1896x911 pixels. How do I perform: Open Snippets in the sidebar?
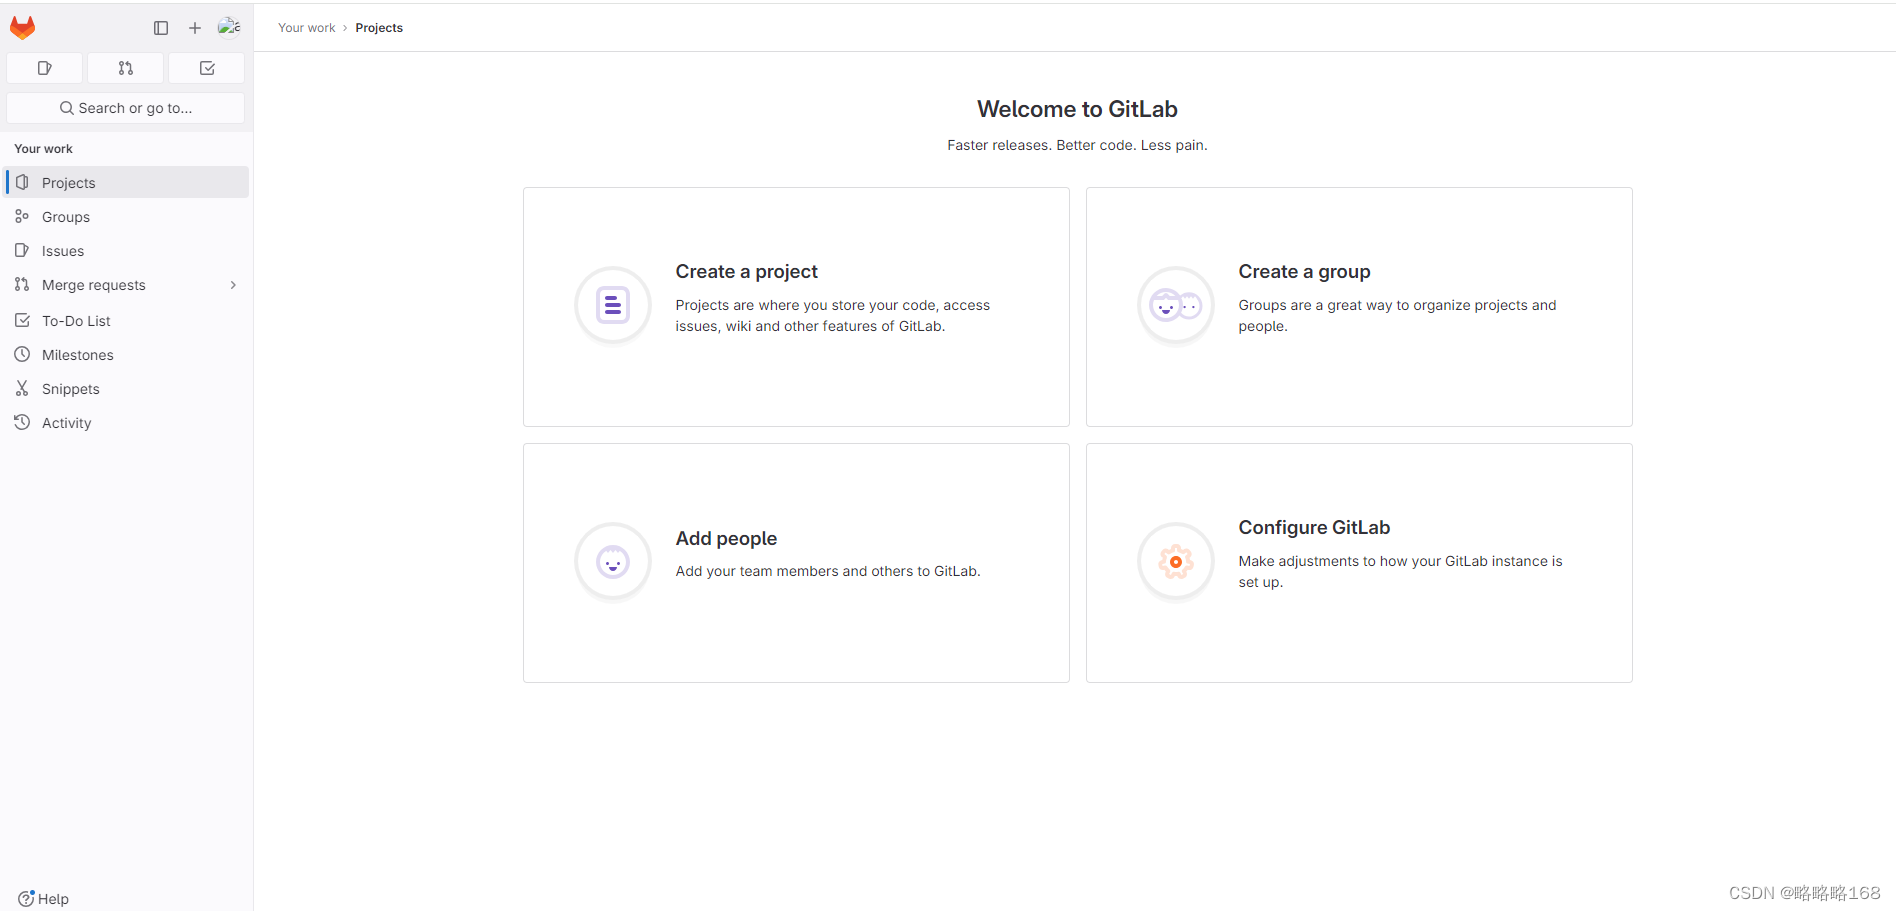pos(127,389)
